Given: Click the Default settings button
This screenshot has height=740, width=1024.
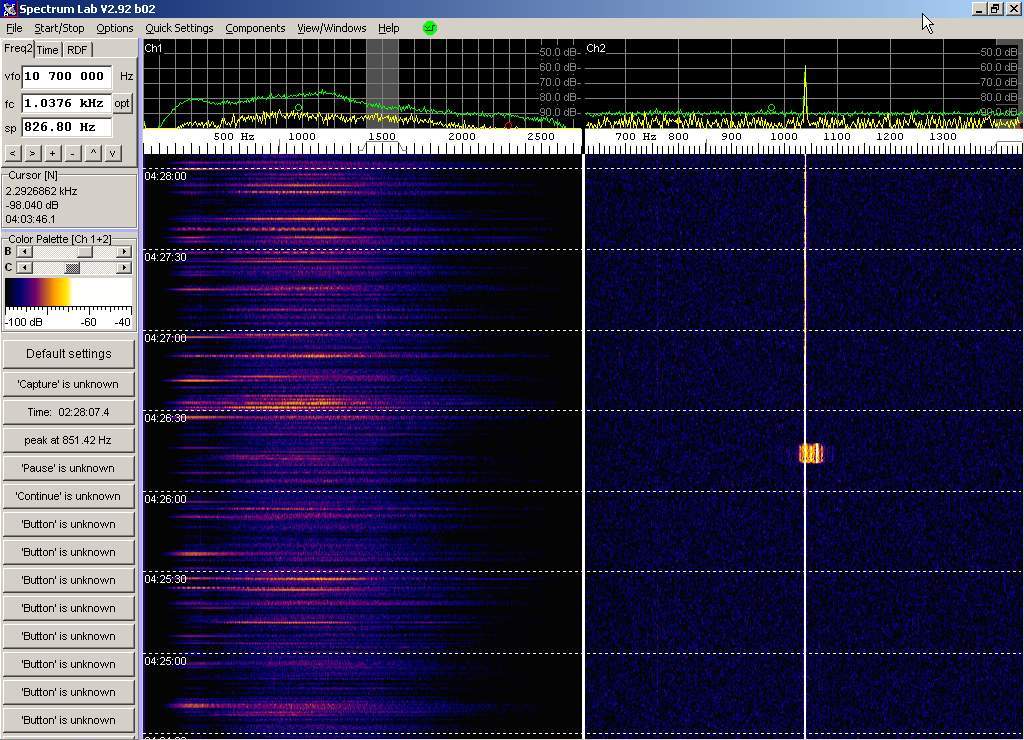Looking at the screenshot, I should point(68,354).
